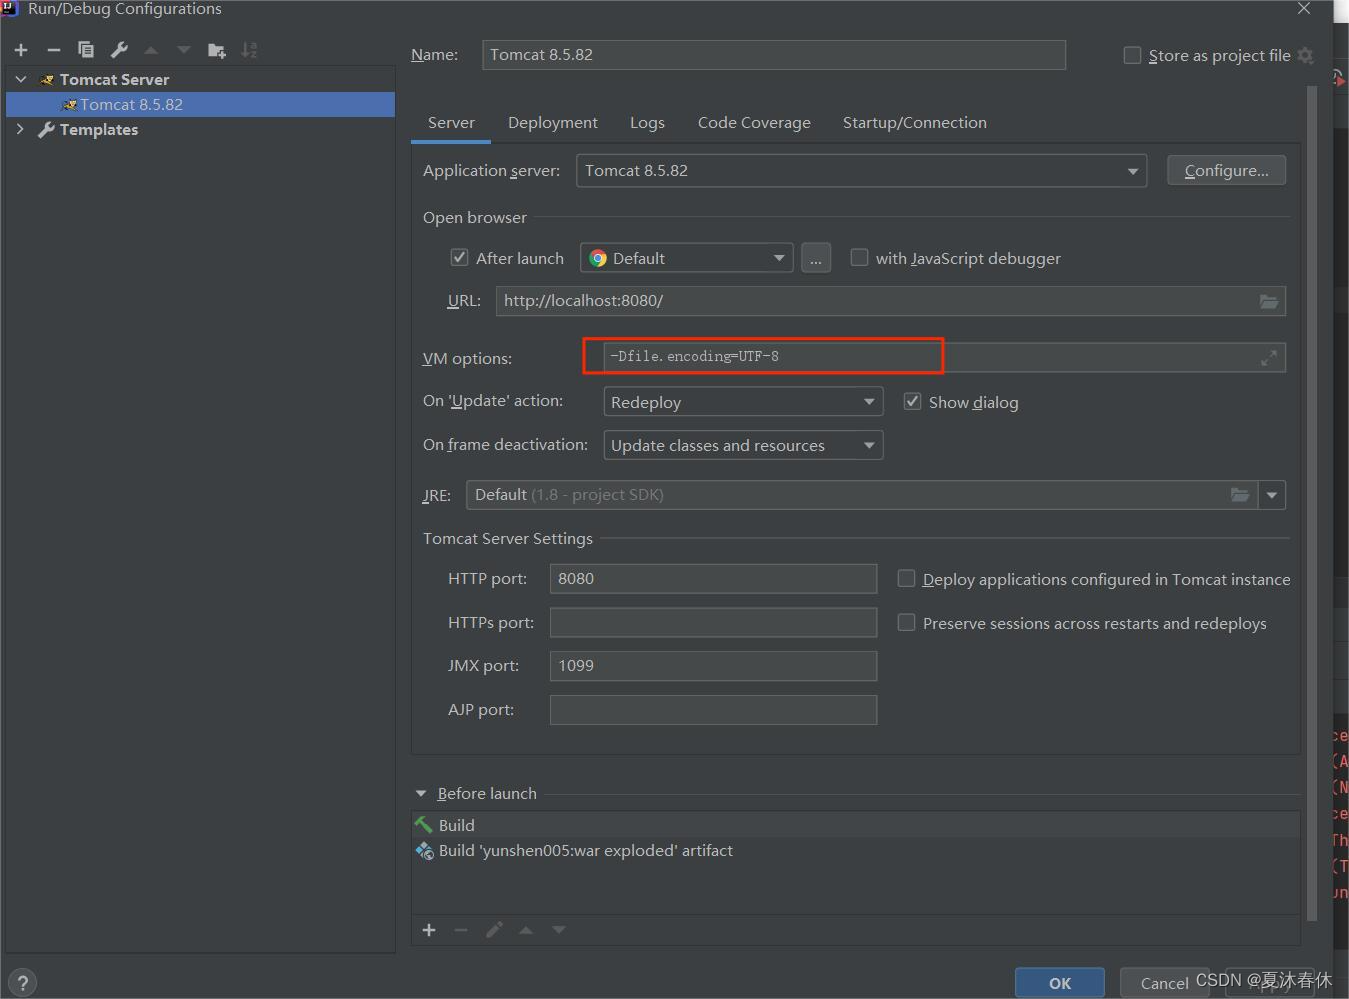Move configuration down arrow in toolbar

pos(184,50)
